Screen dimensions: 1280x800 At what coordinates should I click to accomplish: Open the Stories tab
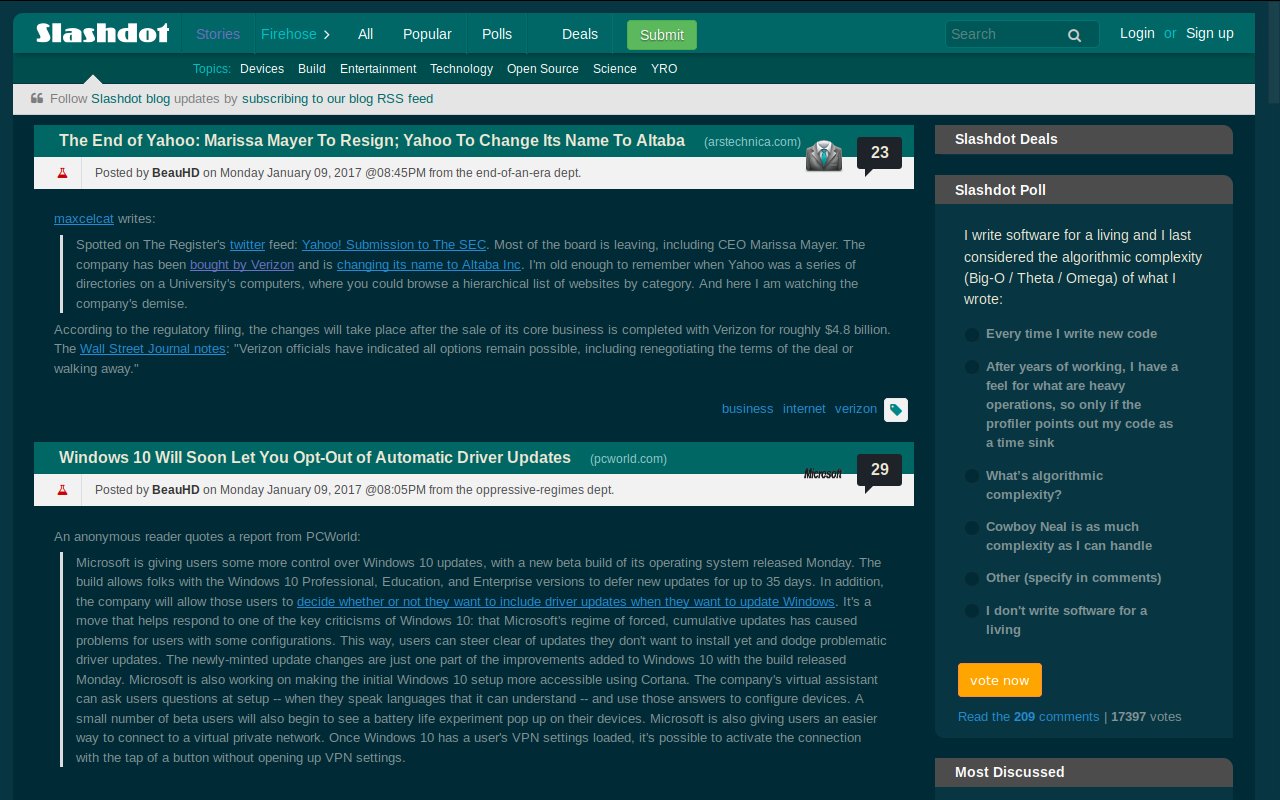pos(218,34)
